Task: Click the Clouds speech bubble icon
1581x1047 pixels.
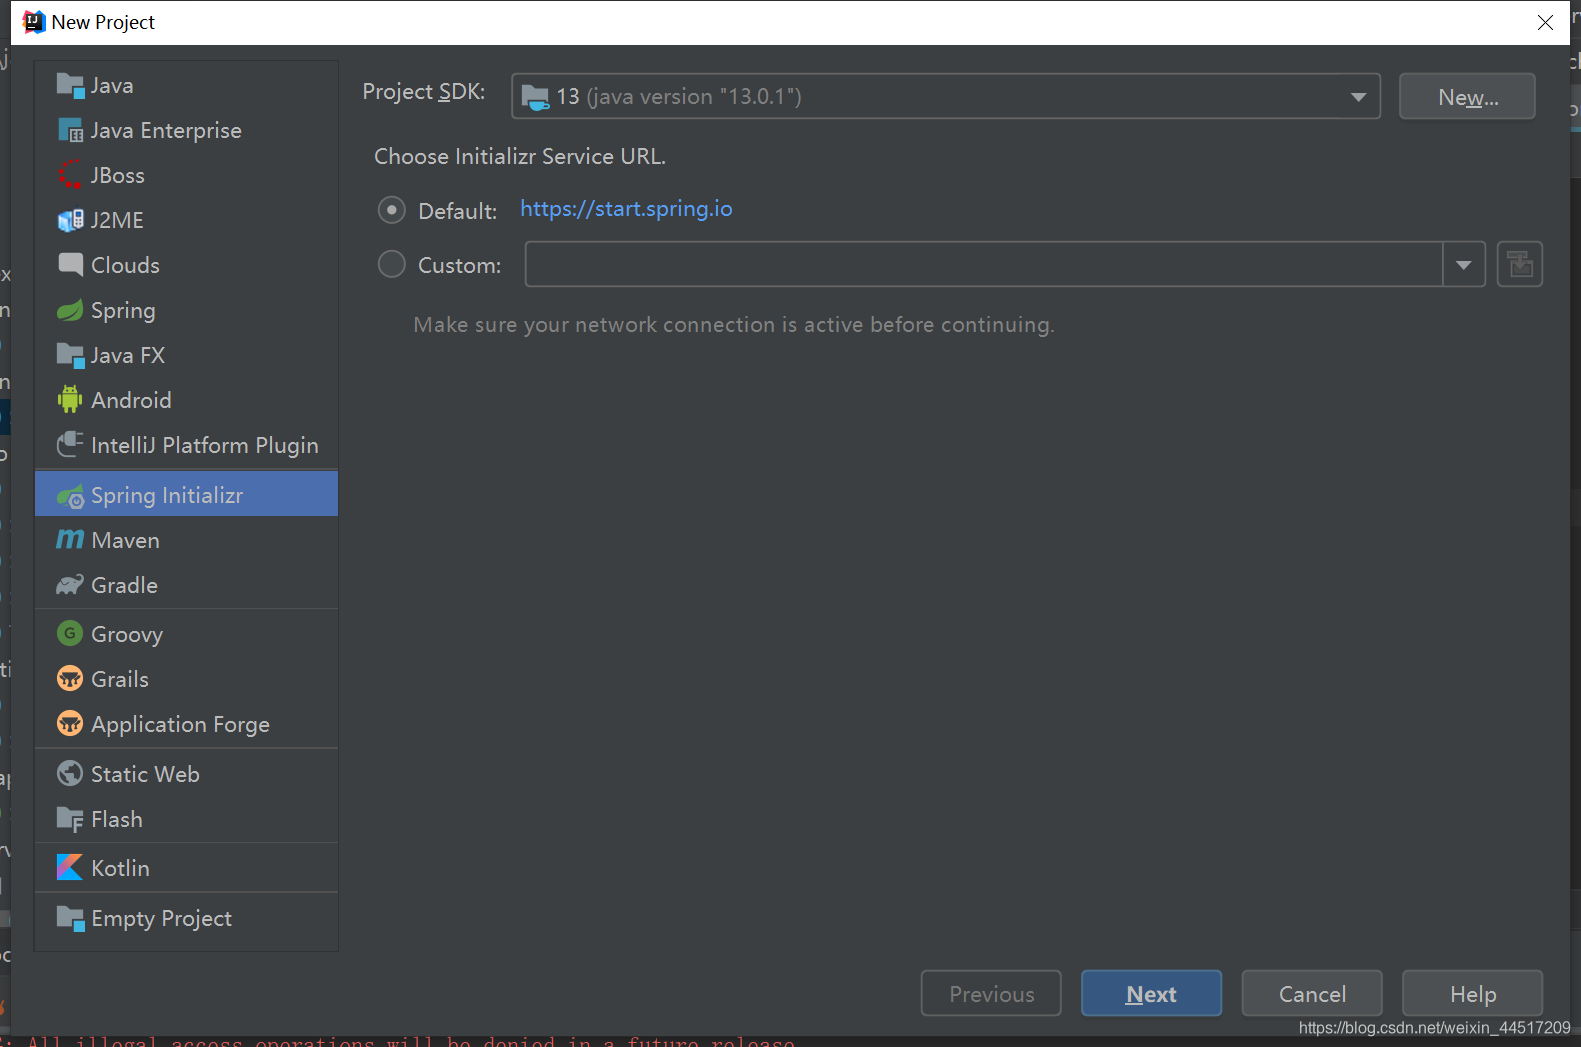Action: click(70, 265)
